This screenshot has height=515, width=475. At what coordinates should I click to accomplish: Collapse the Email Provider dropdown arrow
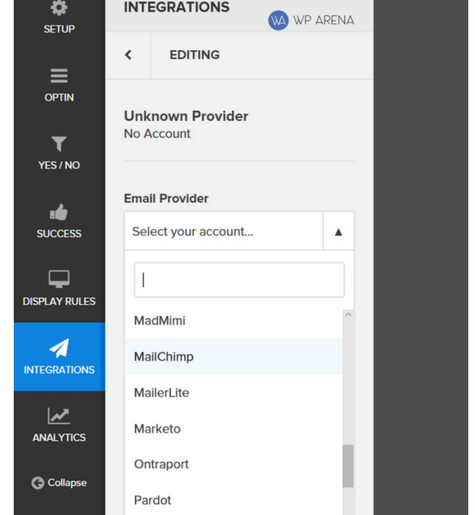coord(338,231)
